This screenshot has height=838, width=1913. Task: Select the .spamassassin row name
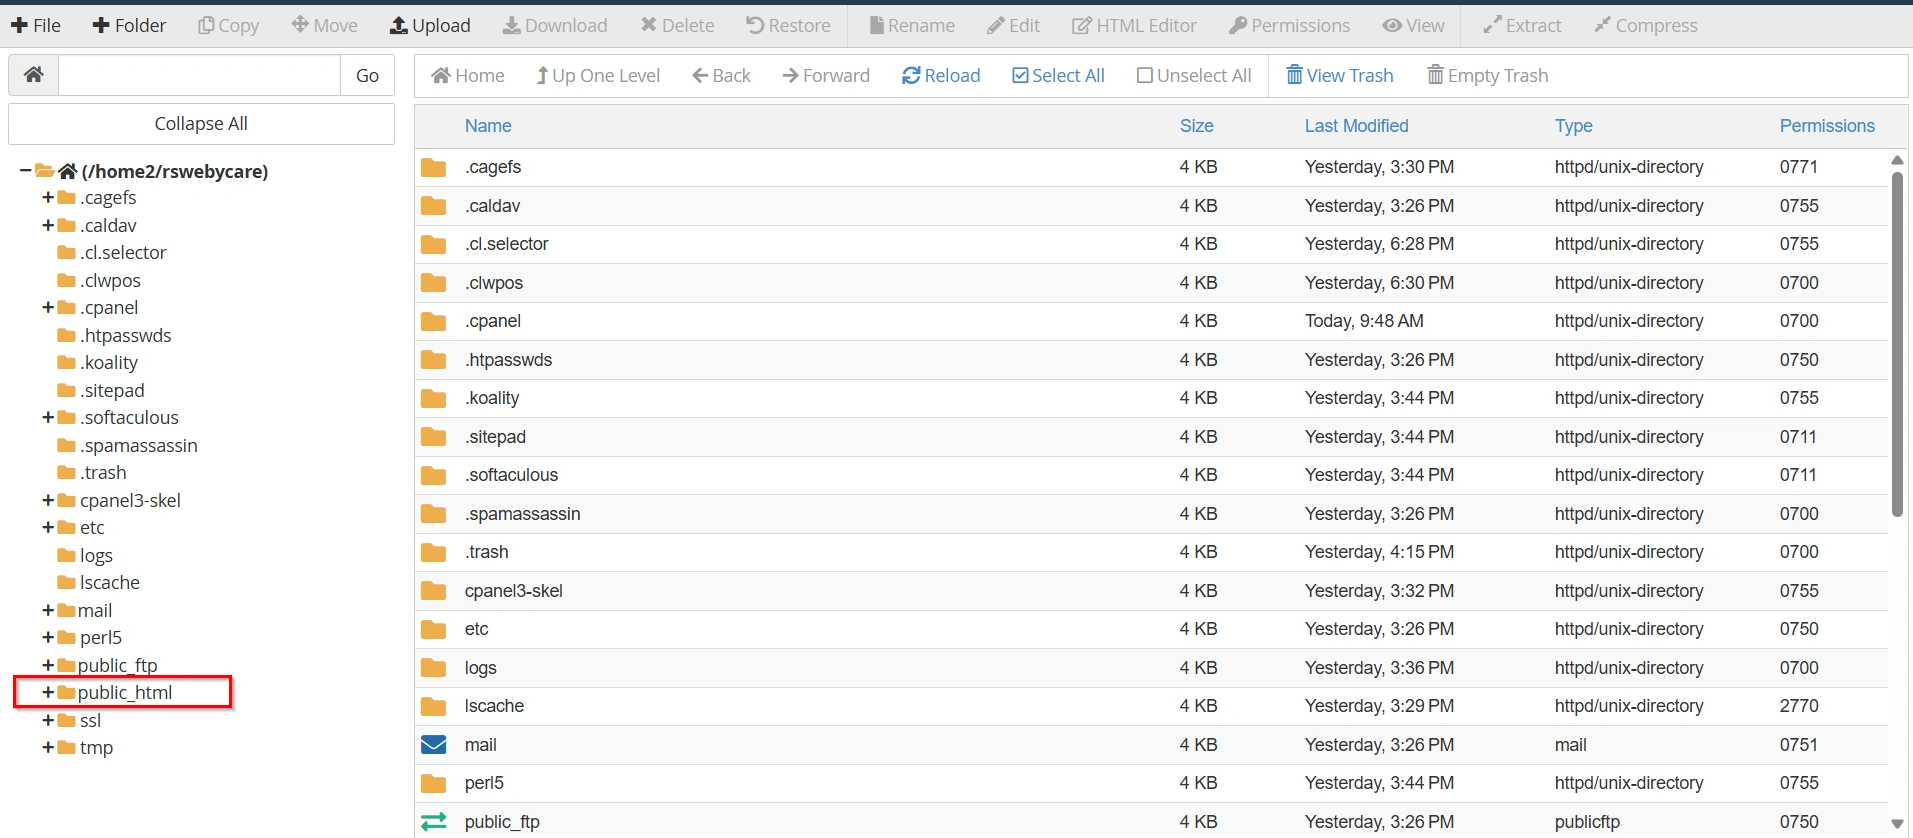[522, 514]
